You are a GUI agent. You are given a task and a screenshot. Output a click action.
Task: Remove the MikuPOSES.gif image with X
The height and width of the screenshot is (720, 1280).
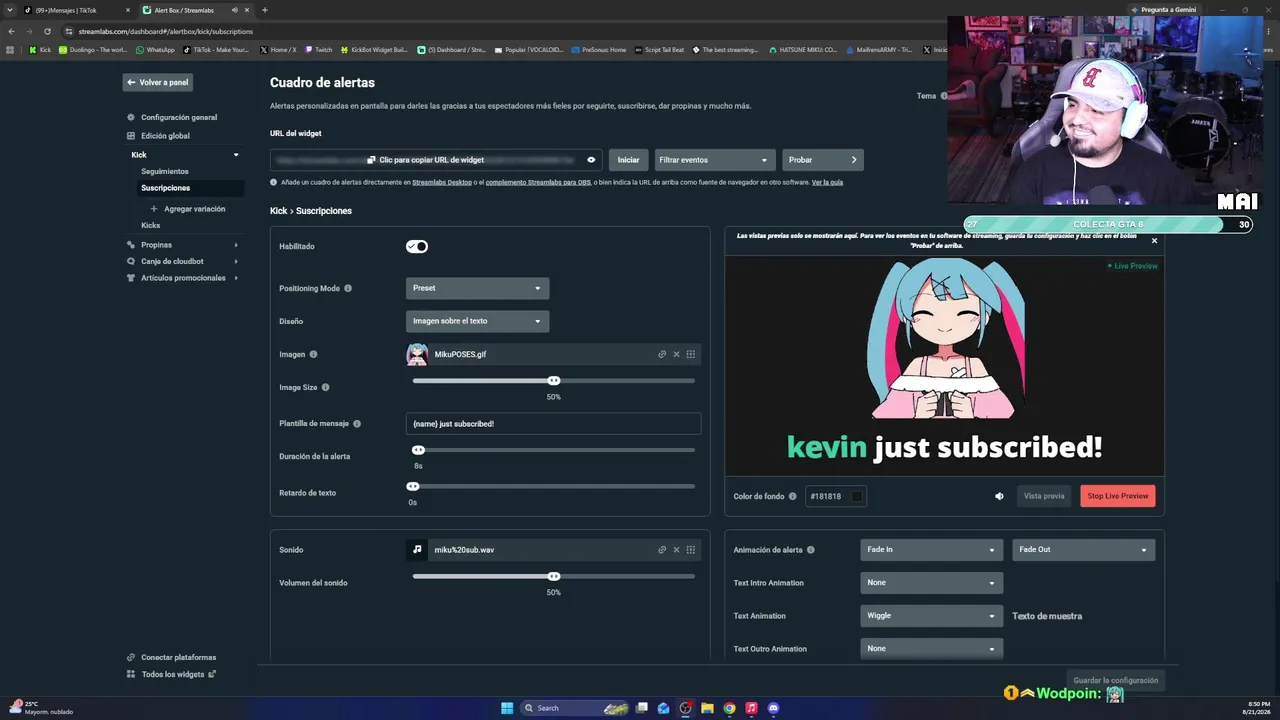pyautogui.click(x=676, y=354)
